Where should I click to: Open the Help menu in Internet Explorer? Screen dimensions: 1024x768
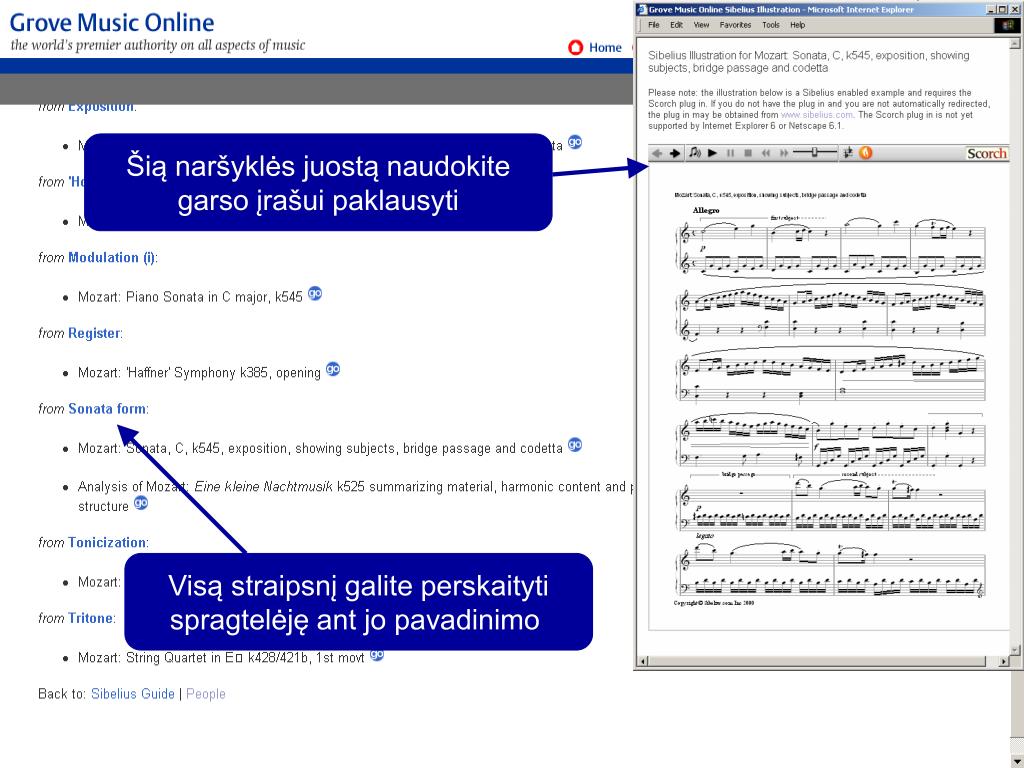pos(797,25)
